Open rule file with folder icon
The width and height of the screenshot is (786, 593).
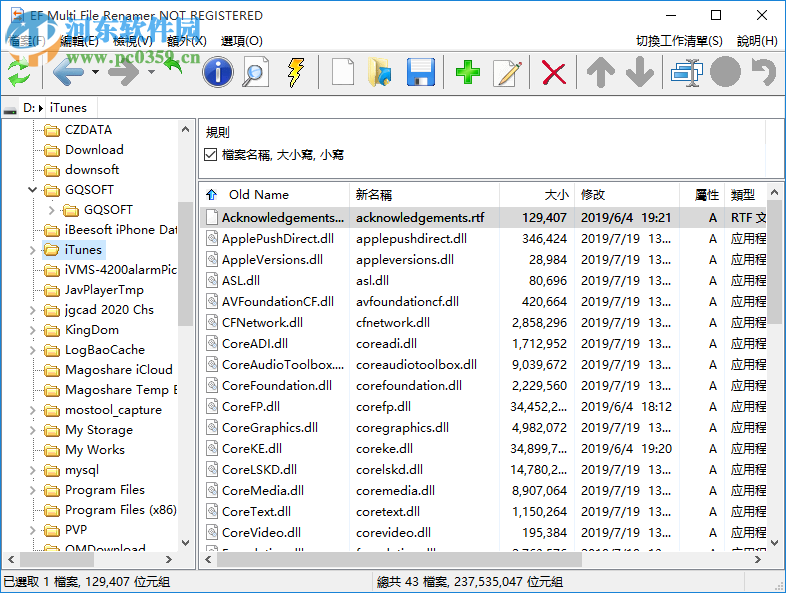(379, 73)
